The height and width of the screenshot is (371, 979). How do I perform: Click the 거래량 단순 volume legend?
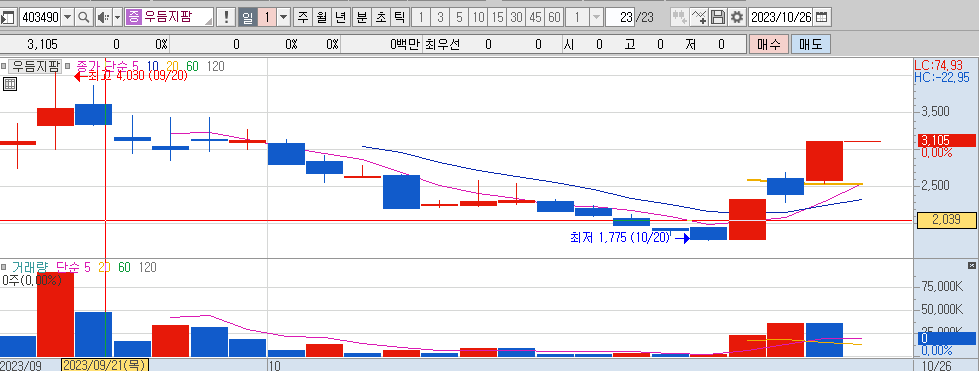[46, 267]
